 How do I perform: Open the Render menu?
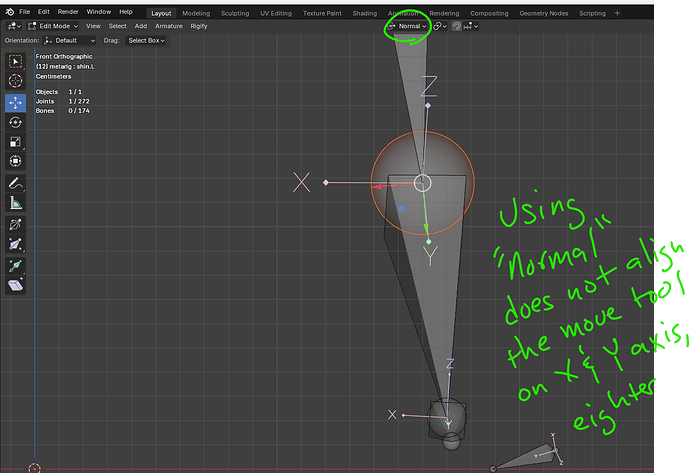click(68, 12)
